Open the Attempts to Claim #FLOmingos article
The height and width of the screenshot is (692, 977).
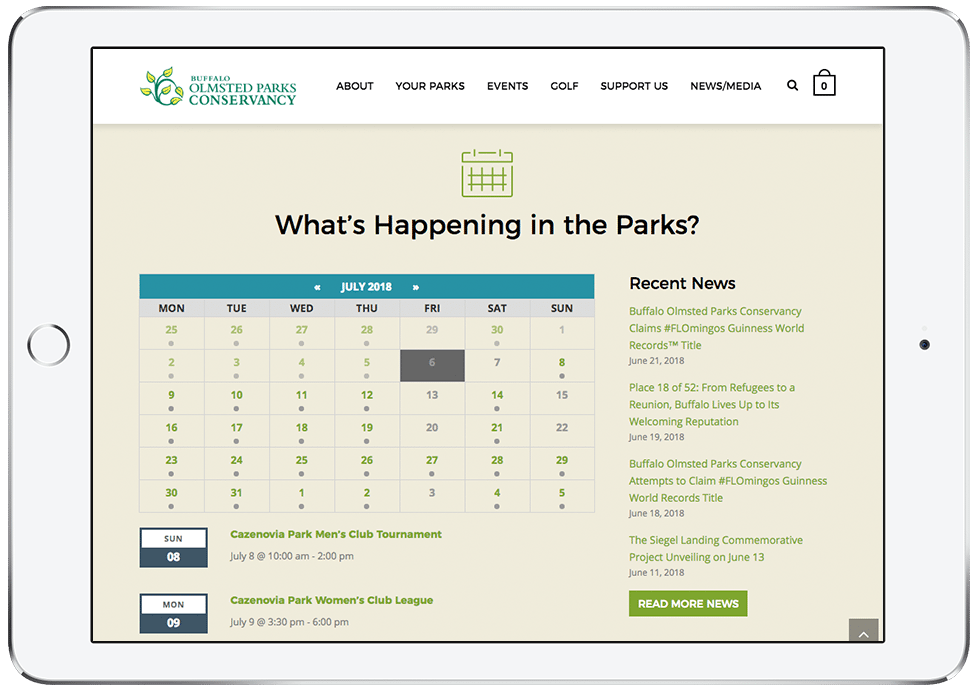click(728, 481)
